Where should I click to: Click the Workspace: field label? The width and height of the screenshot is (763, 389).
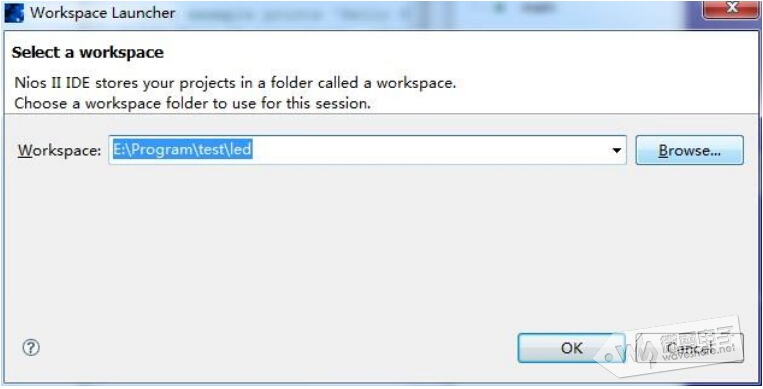click(59, 150)
